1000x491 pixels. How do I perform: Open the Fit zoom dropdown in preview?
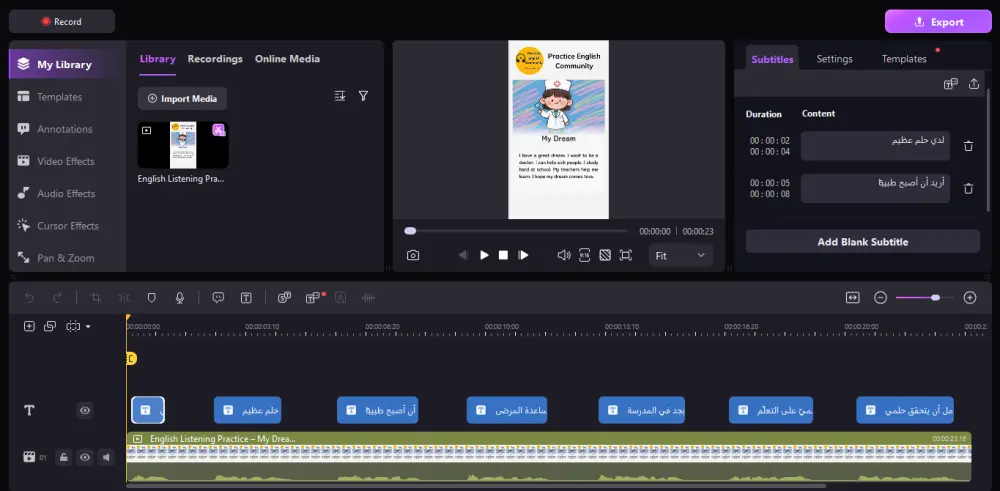click(x=680, y=256)
